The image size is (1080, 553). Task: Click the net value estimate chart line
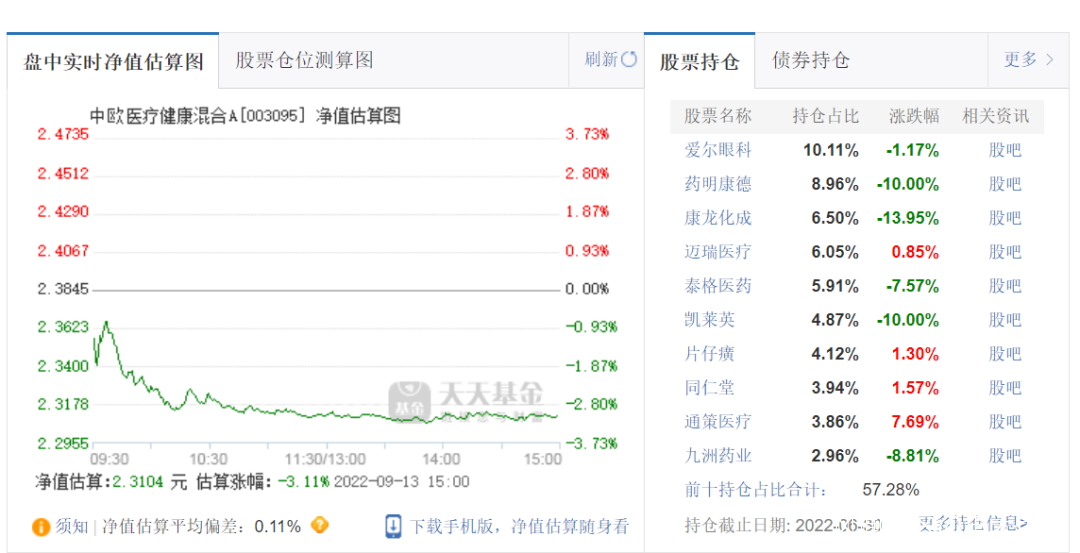[x=300, y=412]
